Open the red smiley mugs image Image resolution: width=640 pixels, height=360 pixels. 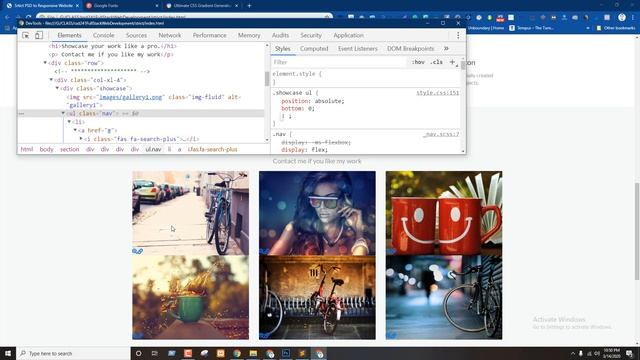tap(444, 213)
